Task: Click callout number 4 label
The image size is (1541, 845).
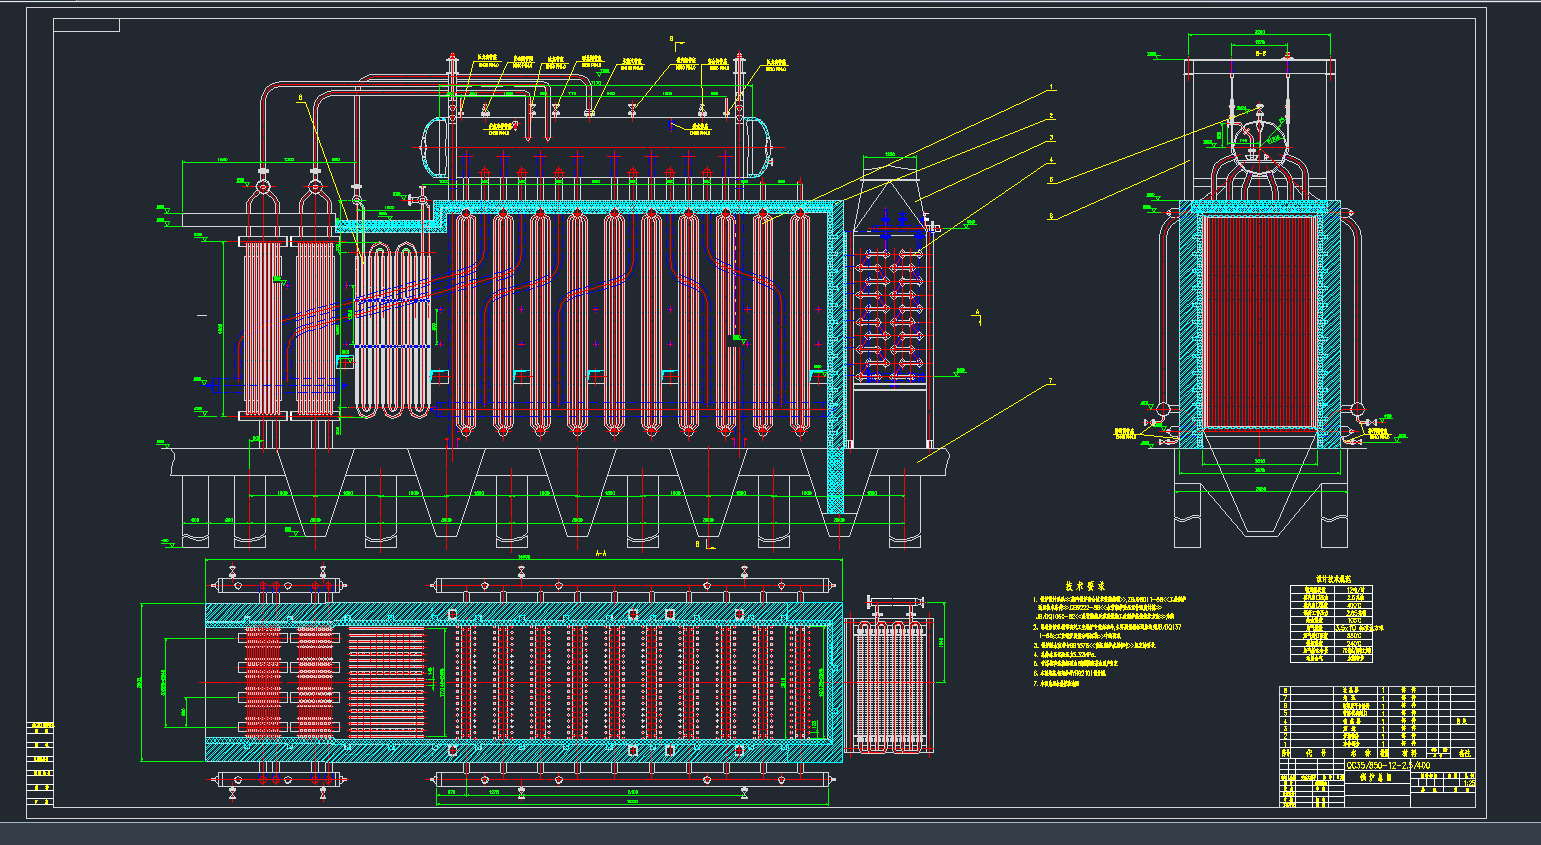Action: tap(1051, 160)
